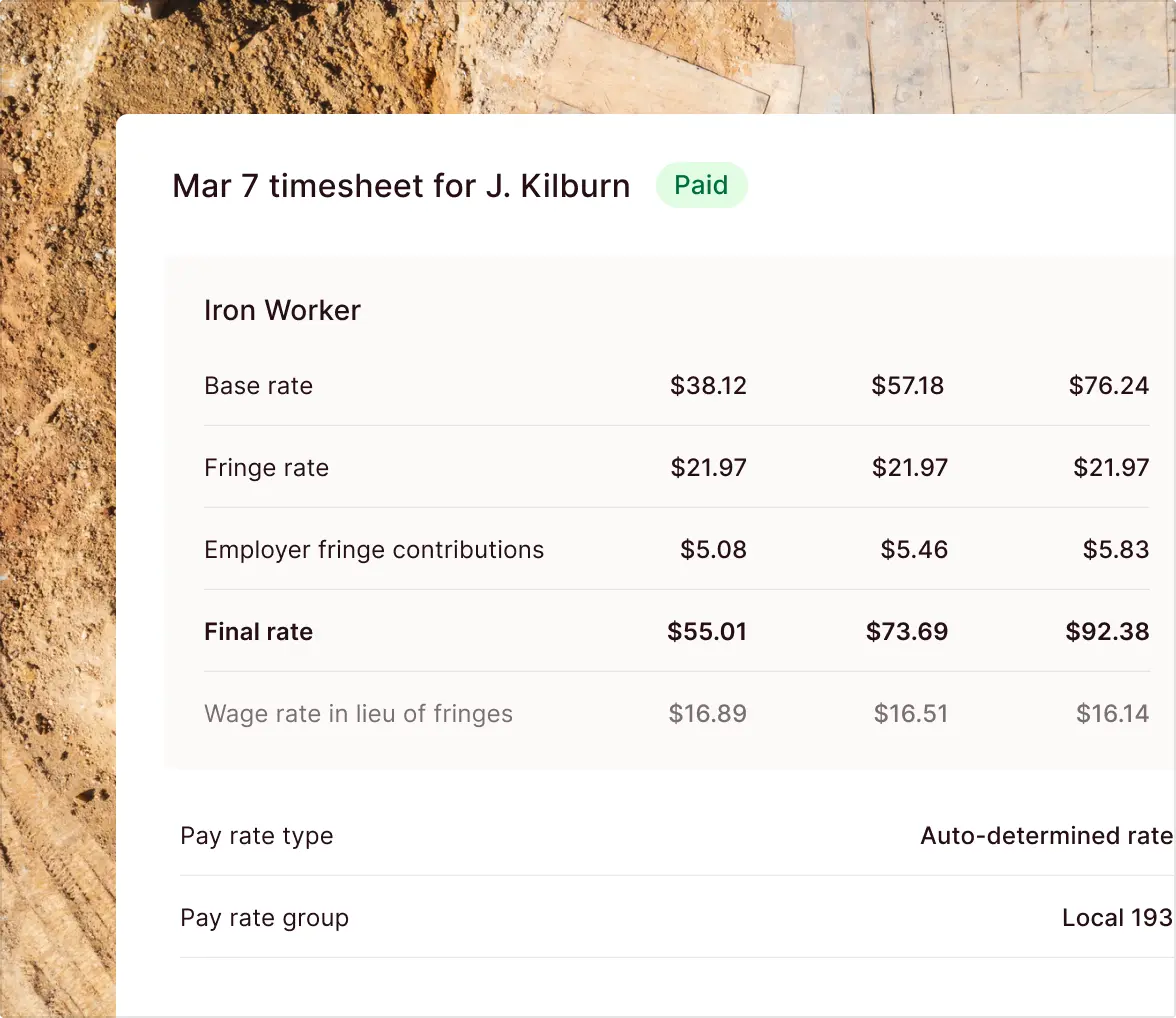Click the Base rate label
Screen dimensions: 1176x1018
click(x=258, y=386)
